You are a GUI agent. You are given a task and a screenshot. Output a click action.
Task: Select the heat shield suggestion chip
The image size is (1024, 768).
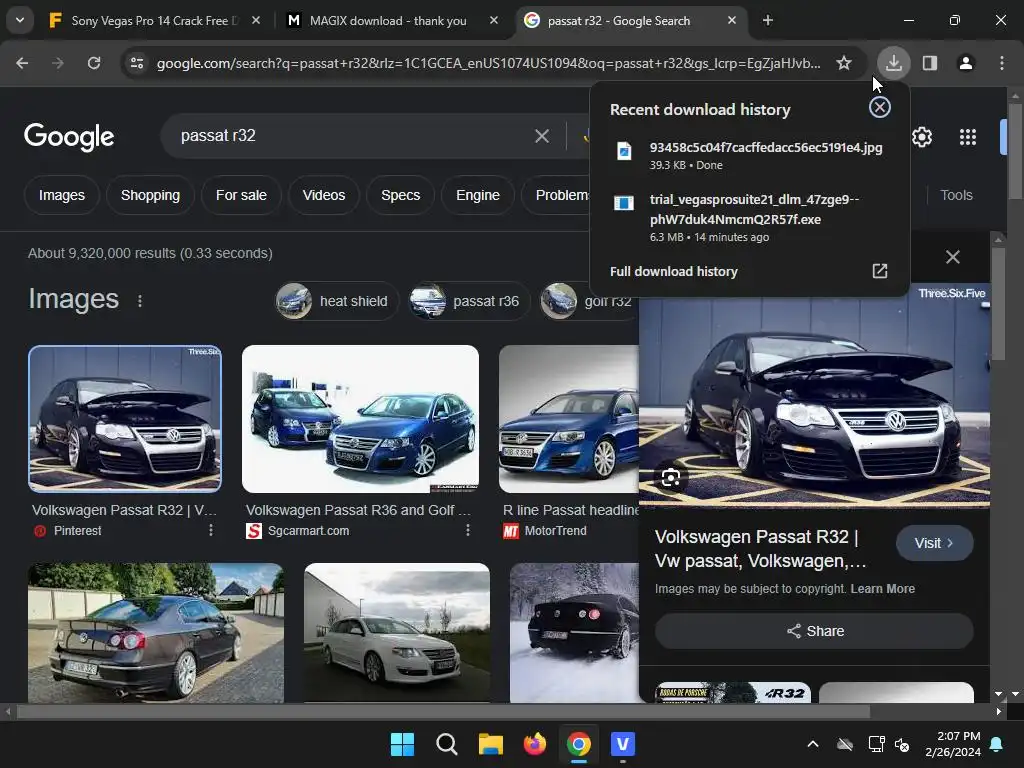pos(337,301)
